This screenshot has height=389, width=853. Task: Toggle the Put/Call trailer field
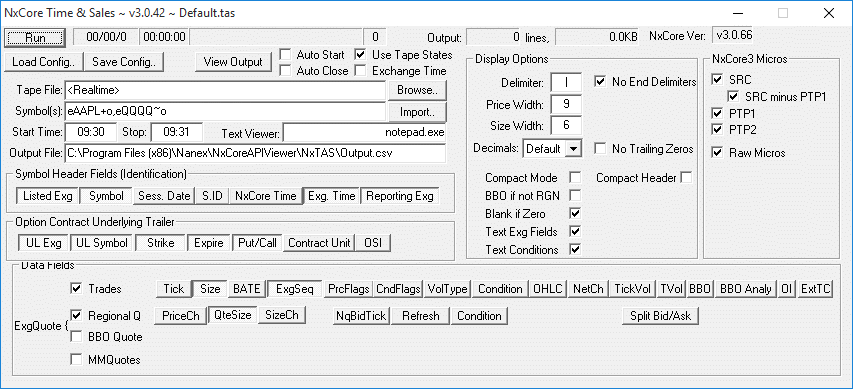click(x=257, y=243)
